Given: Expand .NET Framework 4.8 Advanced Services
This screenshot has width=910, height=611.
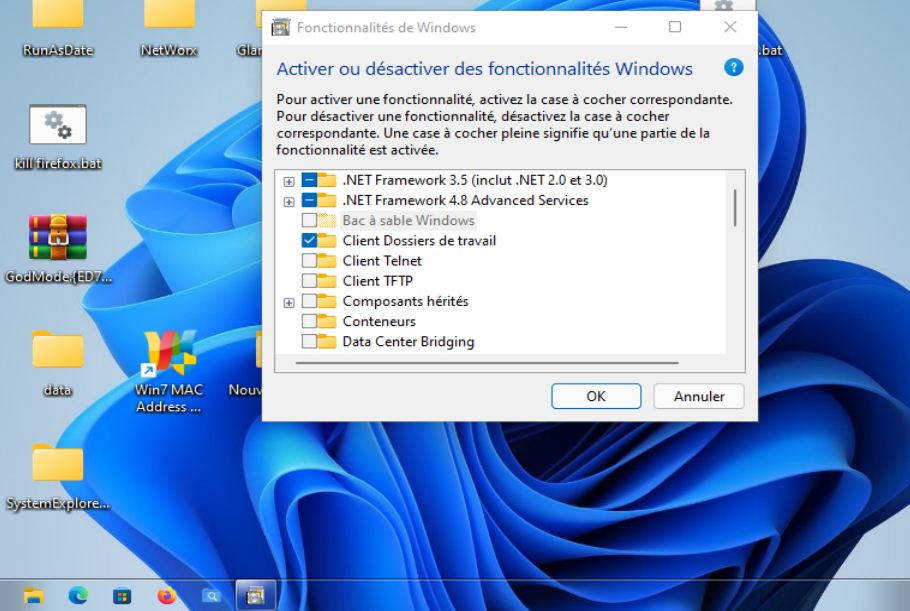Looking at the screenshot, I should [x=289, y=201].
